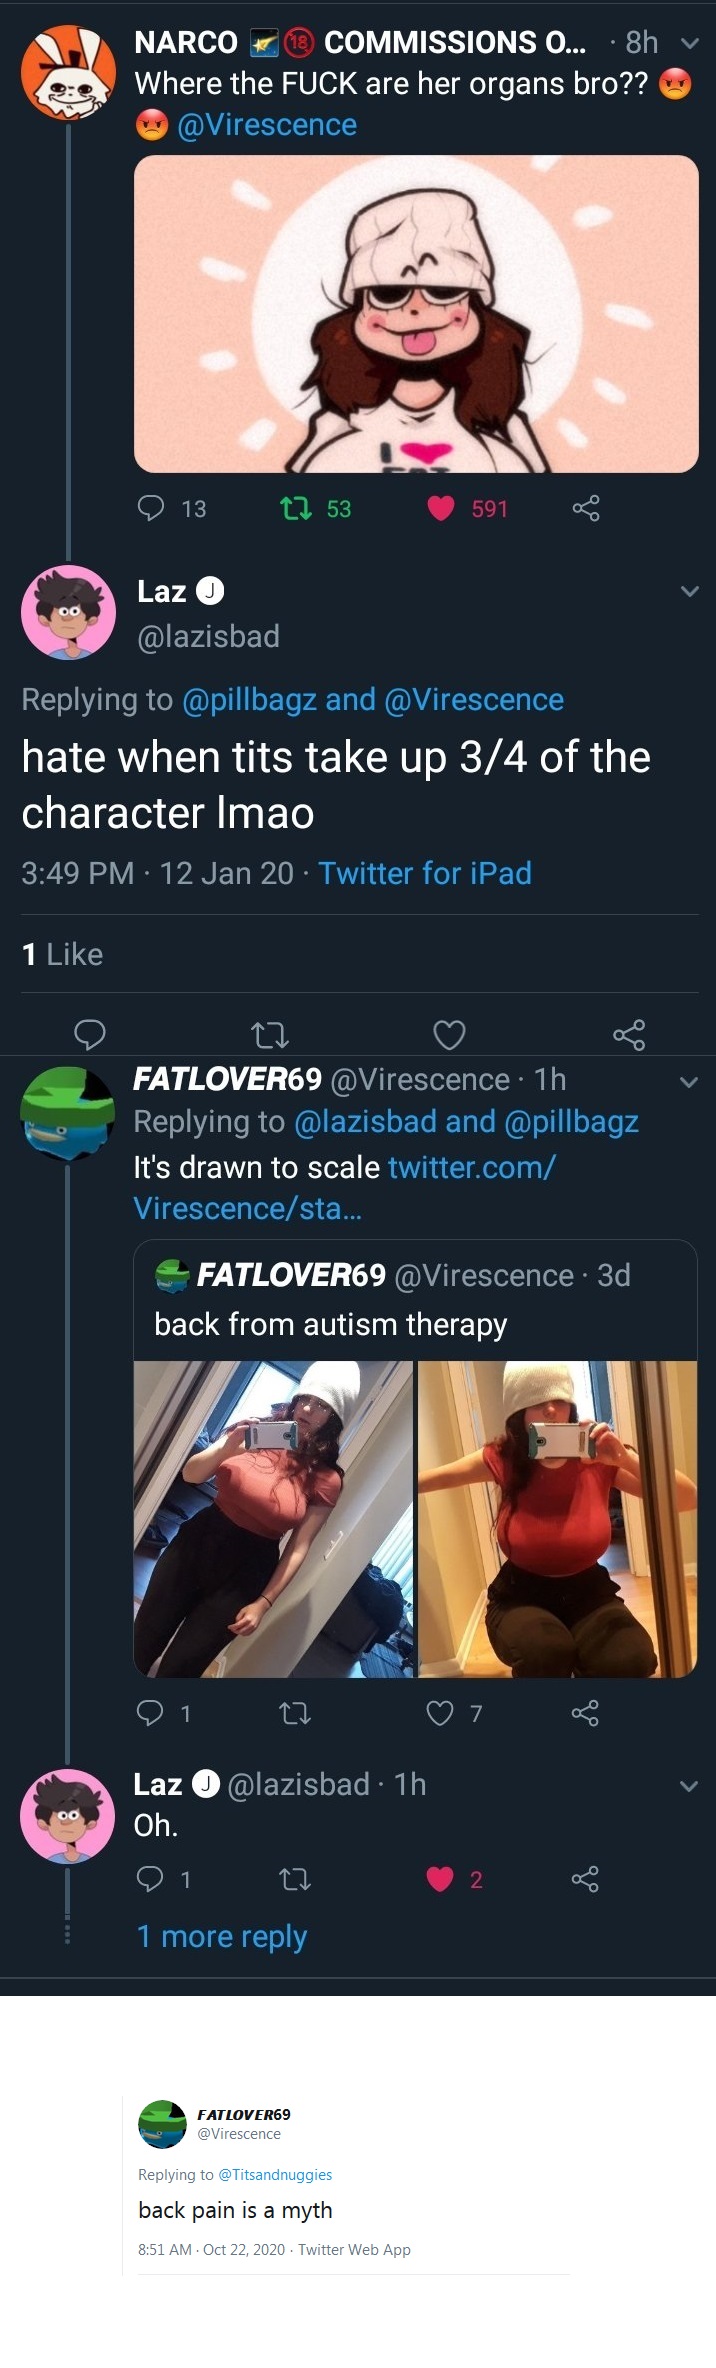Open the NARCO tweet options chevron
This screenshot has height=2368, width=716.
click(x=689, y=43)
